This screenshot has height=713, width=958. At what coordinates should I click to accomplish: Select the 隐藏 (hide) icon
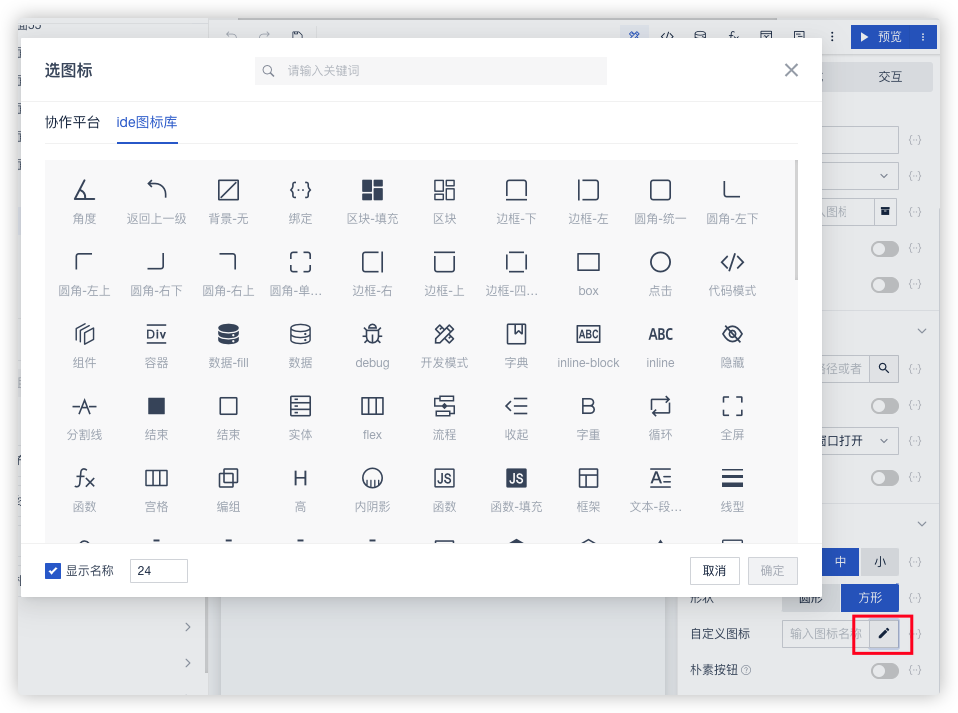point(732,334)
